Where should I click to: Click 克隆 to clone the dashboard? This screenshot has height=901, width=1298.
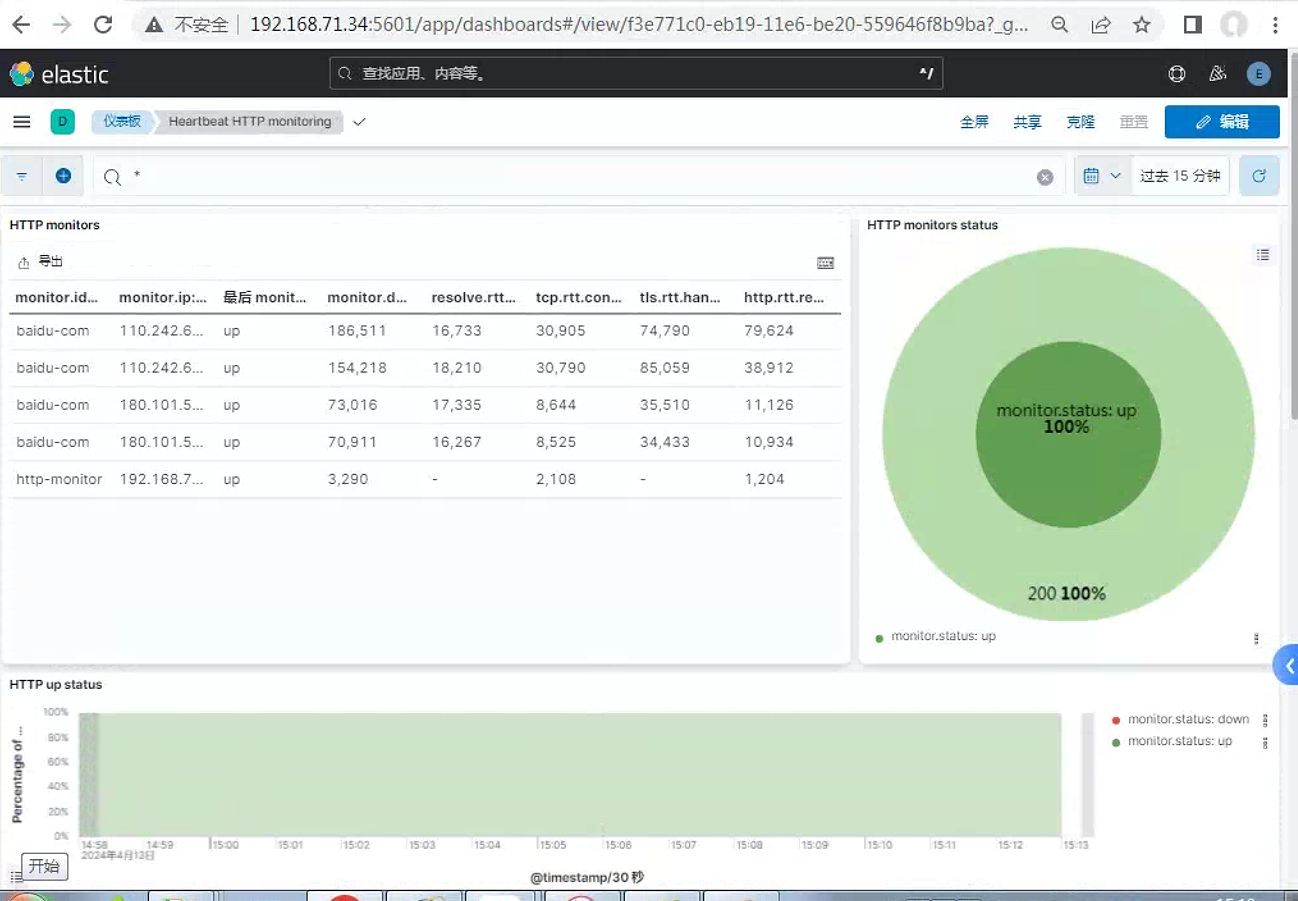coord(1080,122)
